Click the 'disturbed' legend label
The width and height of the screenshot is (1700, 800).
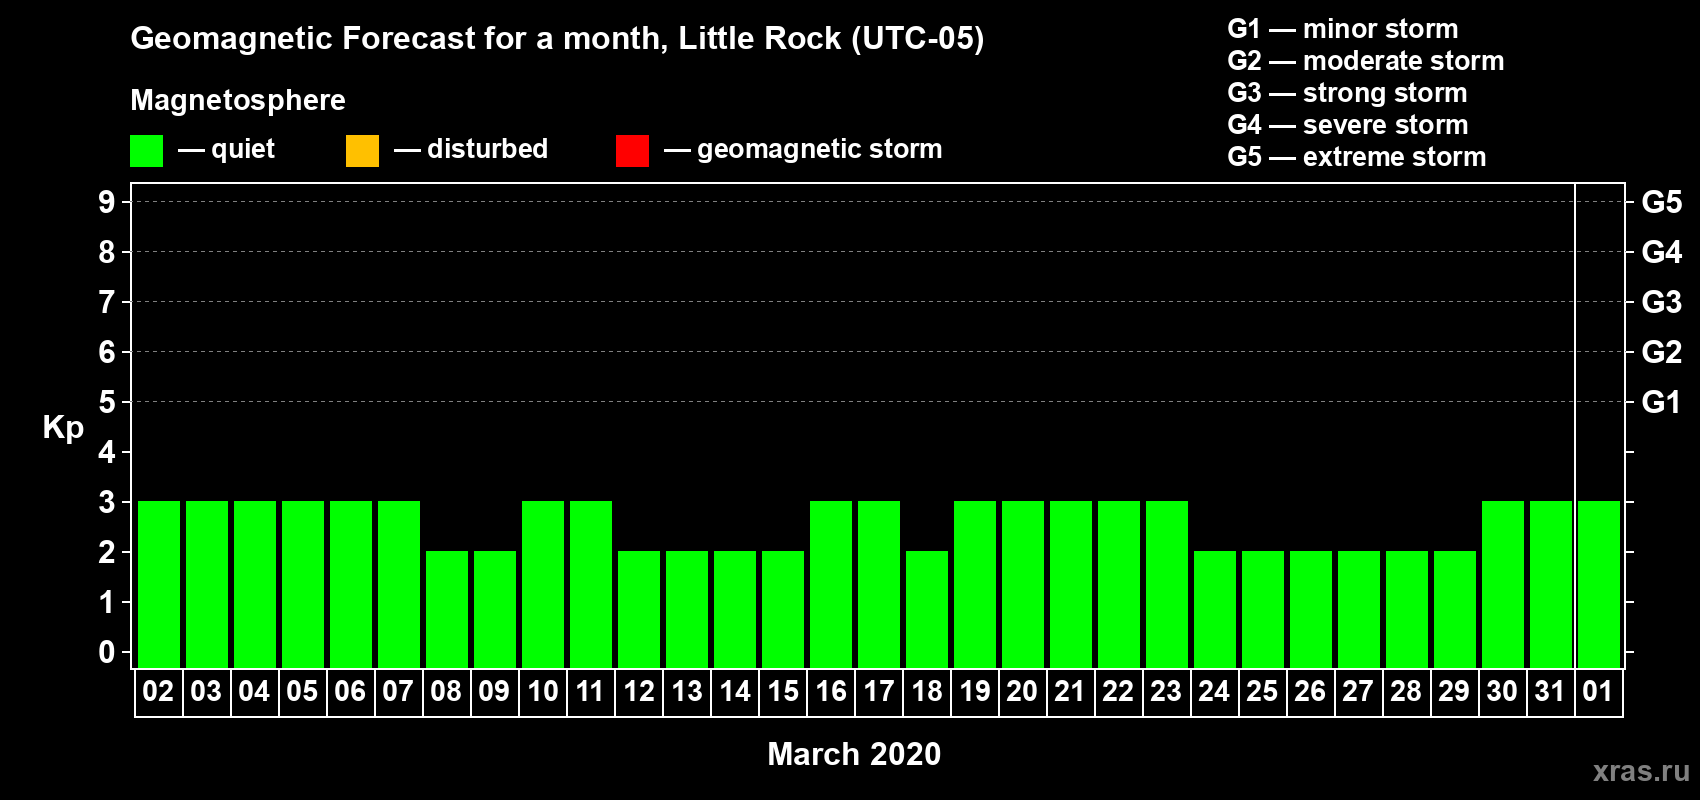click(x=488, y=149)
